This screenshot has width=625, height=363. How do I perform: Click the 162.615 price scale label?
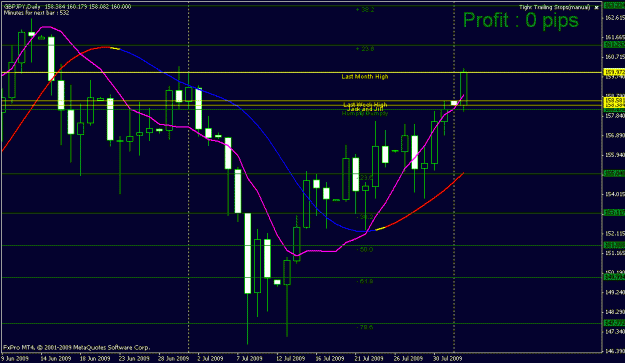point(615,18)
